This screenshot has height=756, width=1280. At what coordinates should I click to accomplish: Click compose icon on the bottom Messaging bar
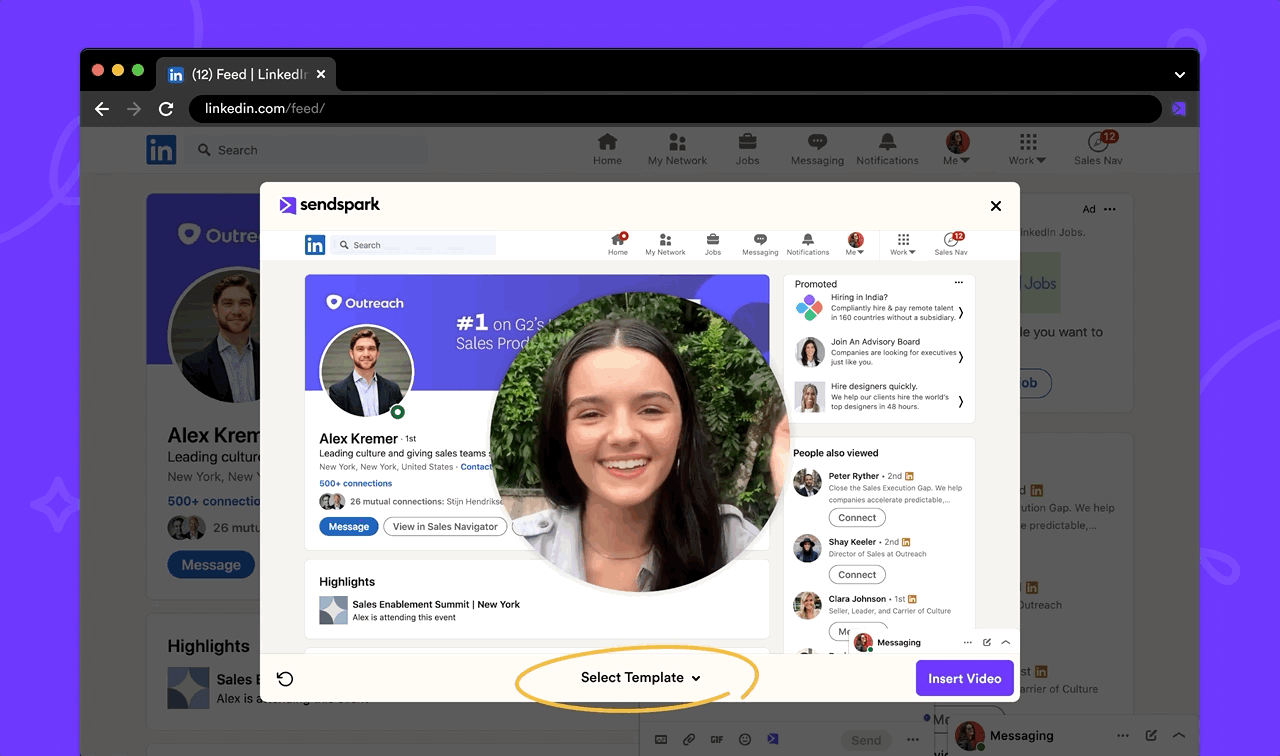tap(1152, 736)
